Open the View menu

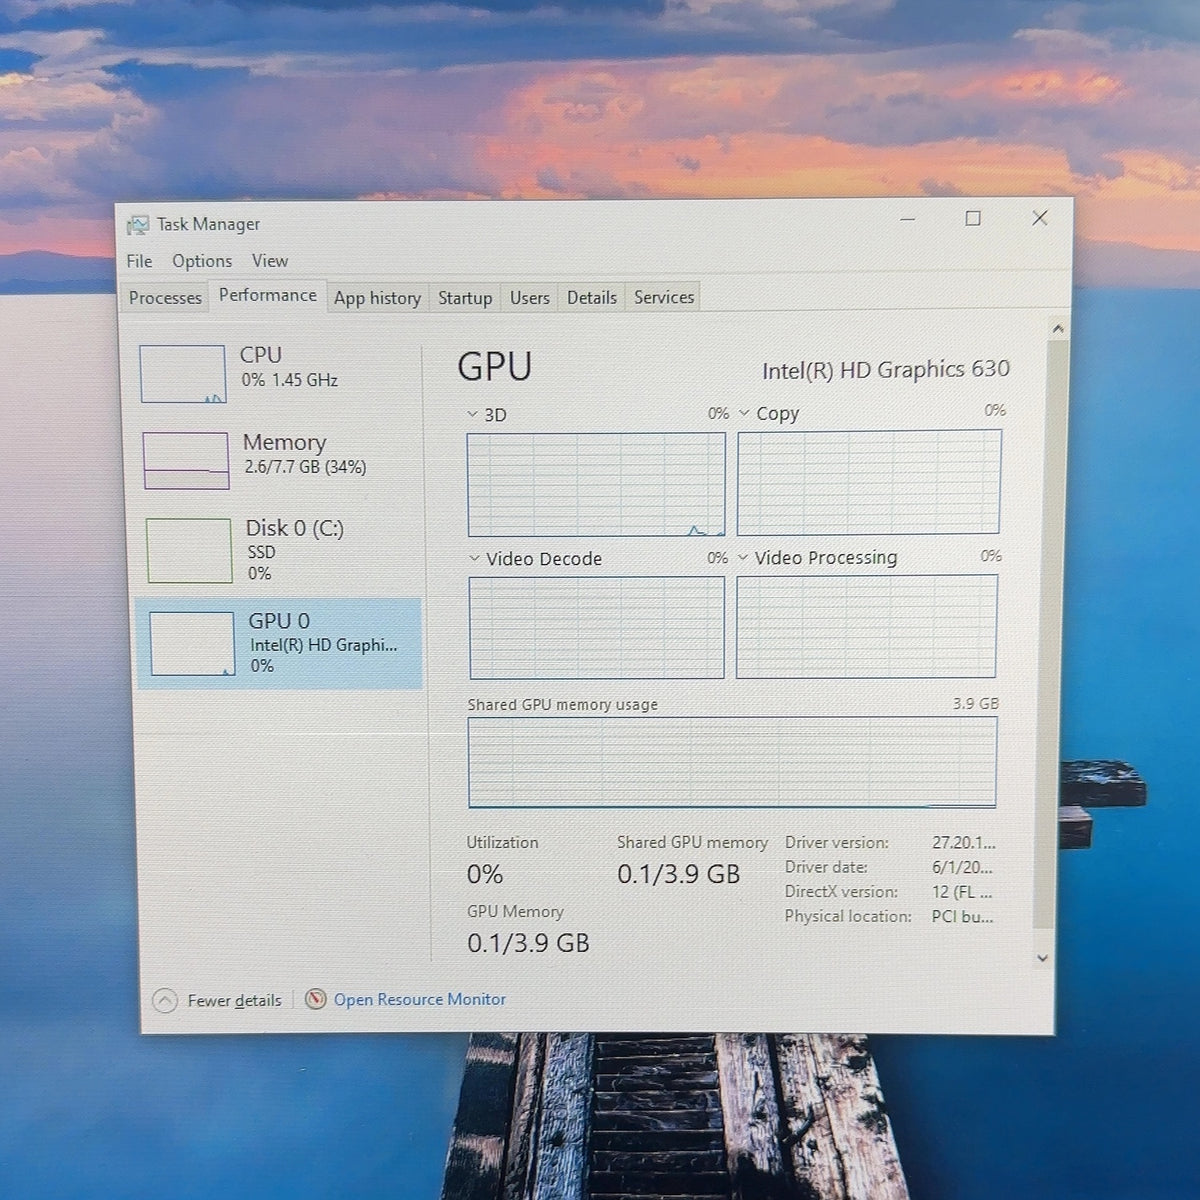coord(270,261)
